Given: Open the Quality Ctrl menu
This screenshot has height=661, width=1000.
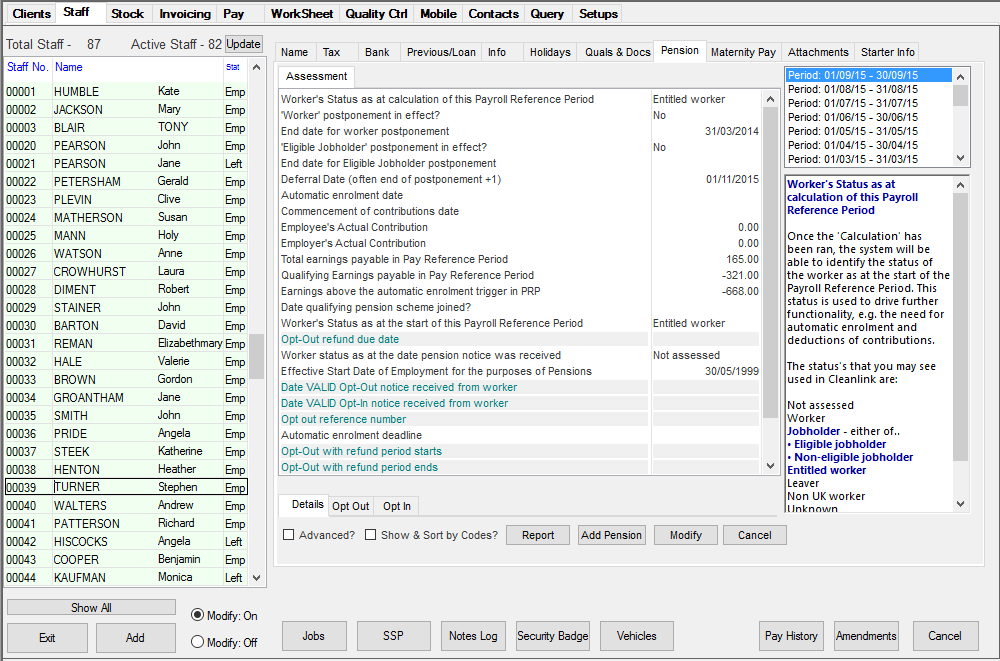Looking at the screenshot, I should point(376,13).
